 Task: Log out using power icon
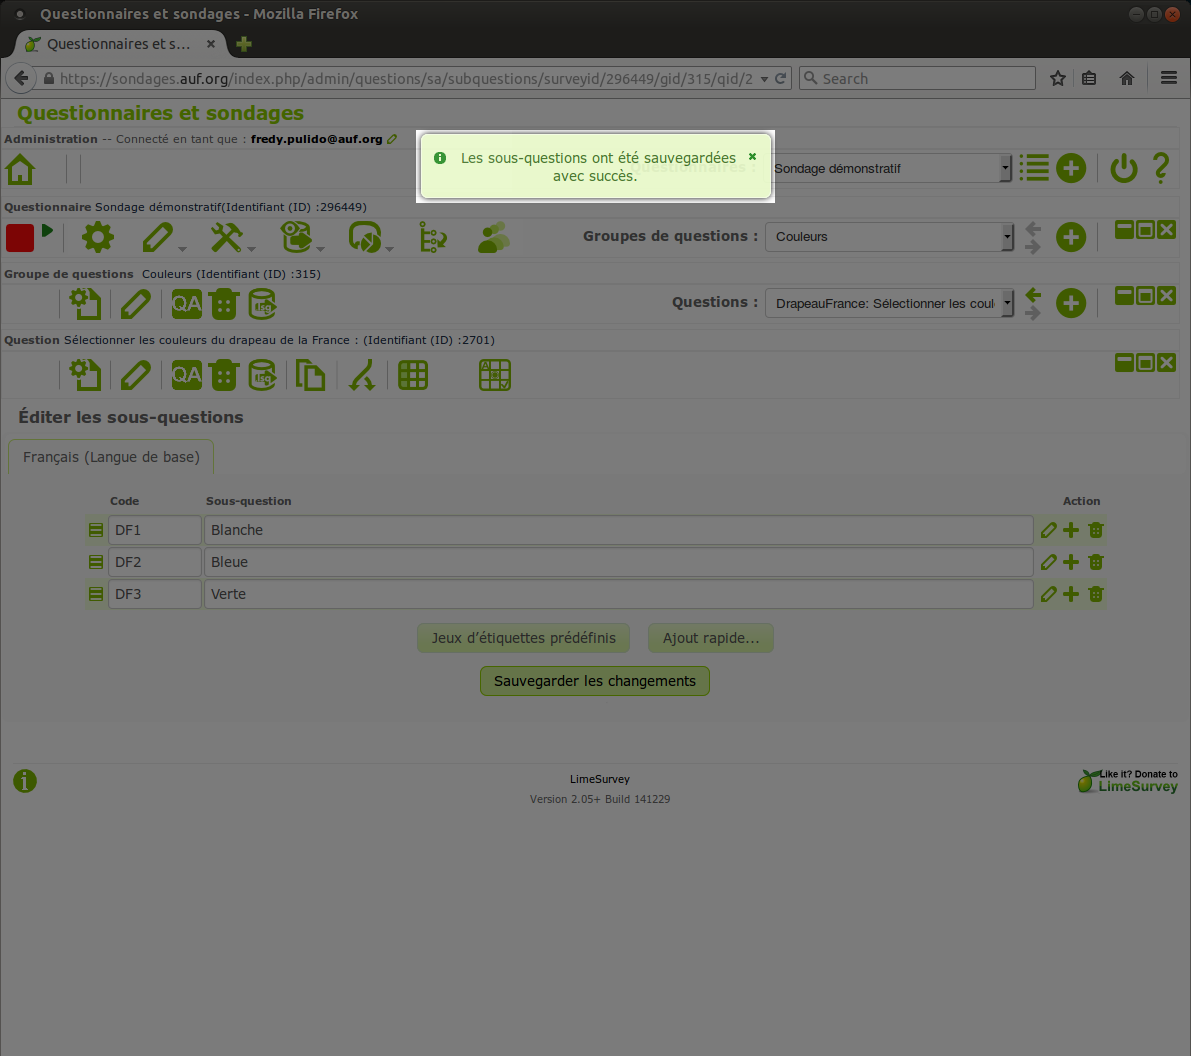(1123, 168)
